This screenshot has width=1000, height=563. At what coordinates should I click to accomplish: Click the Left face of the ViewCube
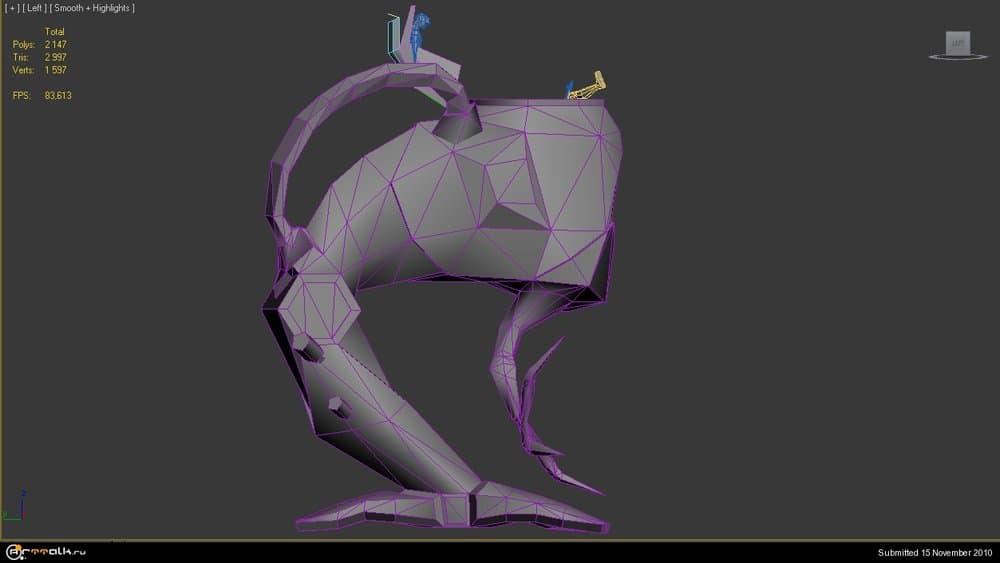(x=957, y=42)
